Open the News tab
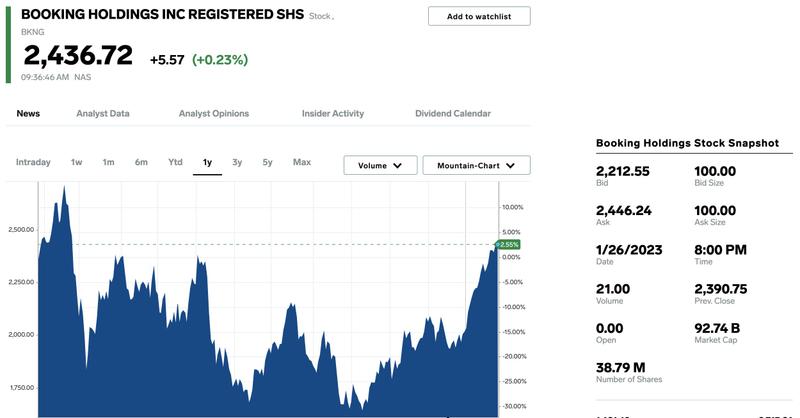The height and width of the screenshot is (418, 800). (x=28, y=113)
